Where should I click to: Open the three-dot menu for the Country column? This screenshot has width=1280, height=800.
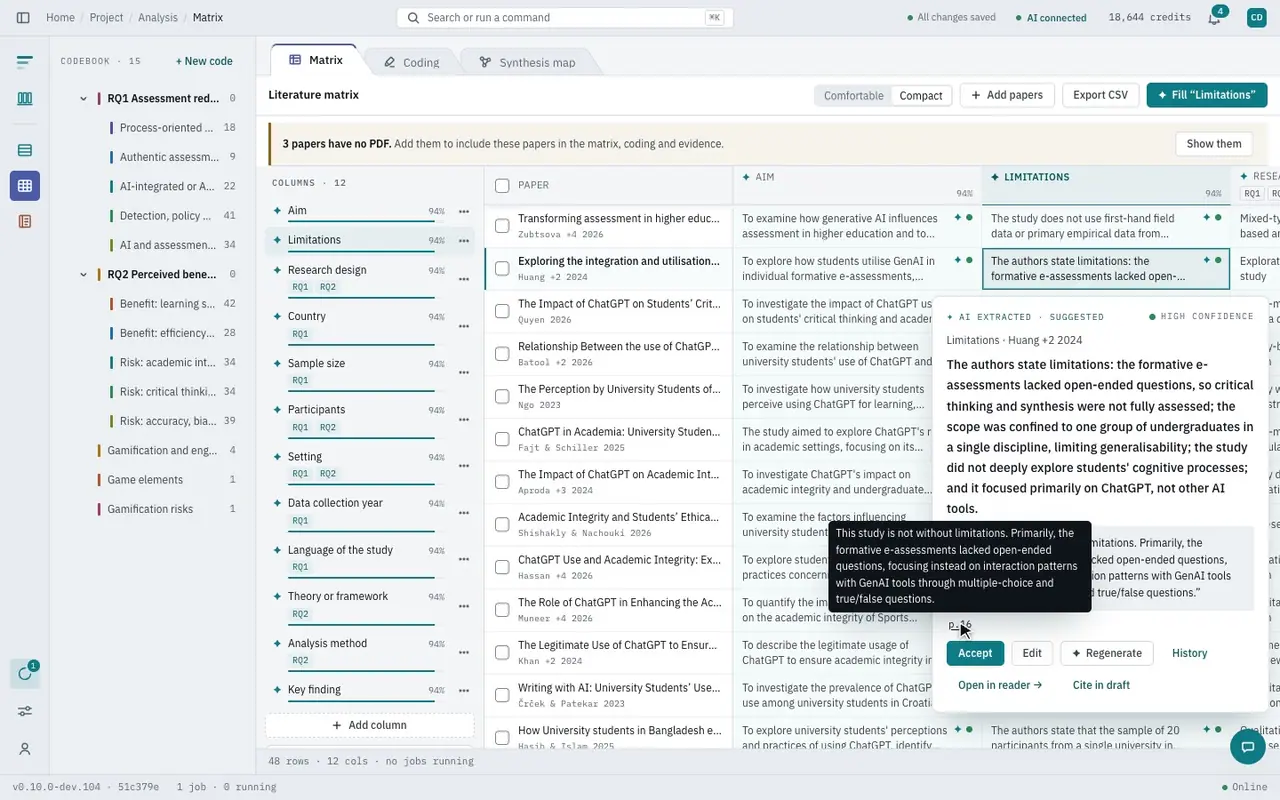pyautogui.click(x=464, y=325)
